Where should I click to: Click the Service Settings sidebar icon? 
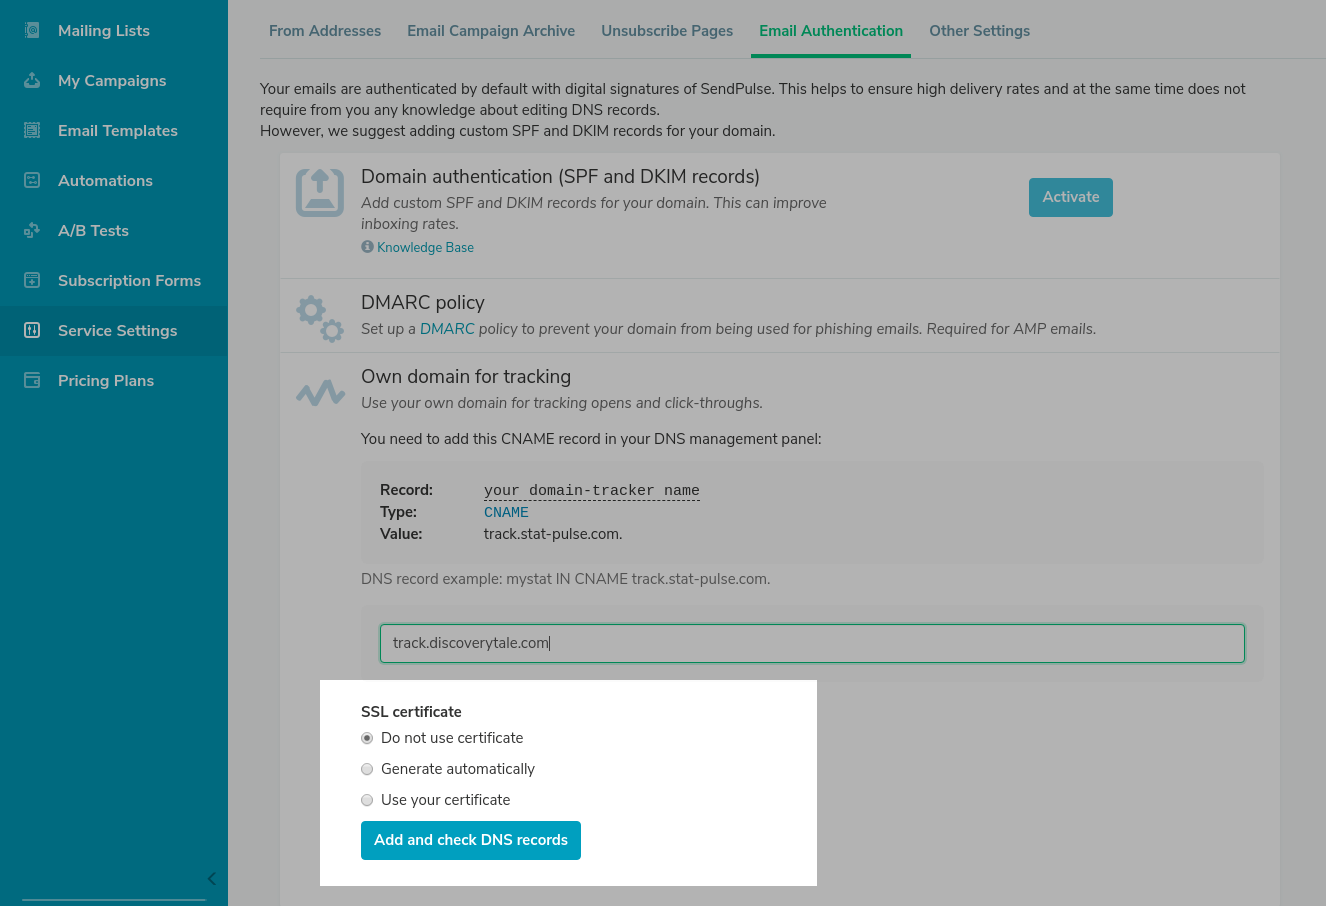pyautogui.click(x=32, y=330)
